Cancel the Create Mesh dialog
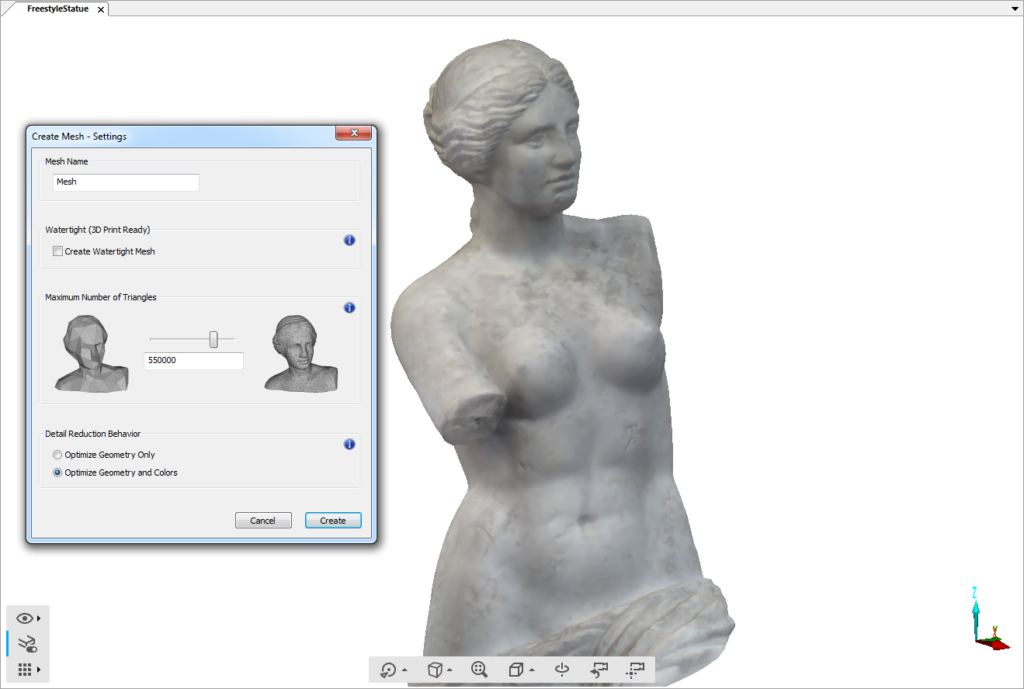 click(x=263, y=520)
